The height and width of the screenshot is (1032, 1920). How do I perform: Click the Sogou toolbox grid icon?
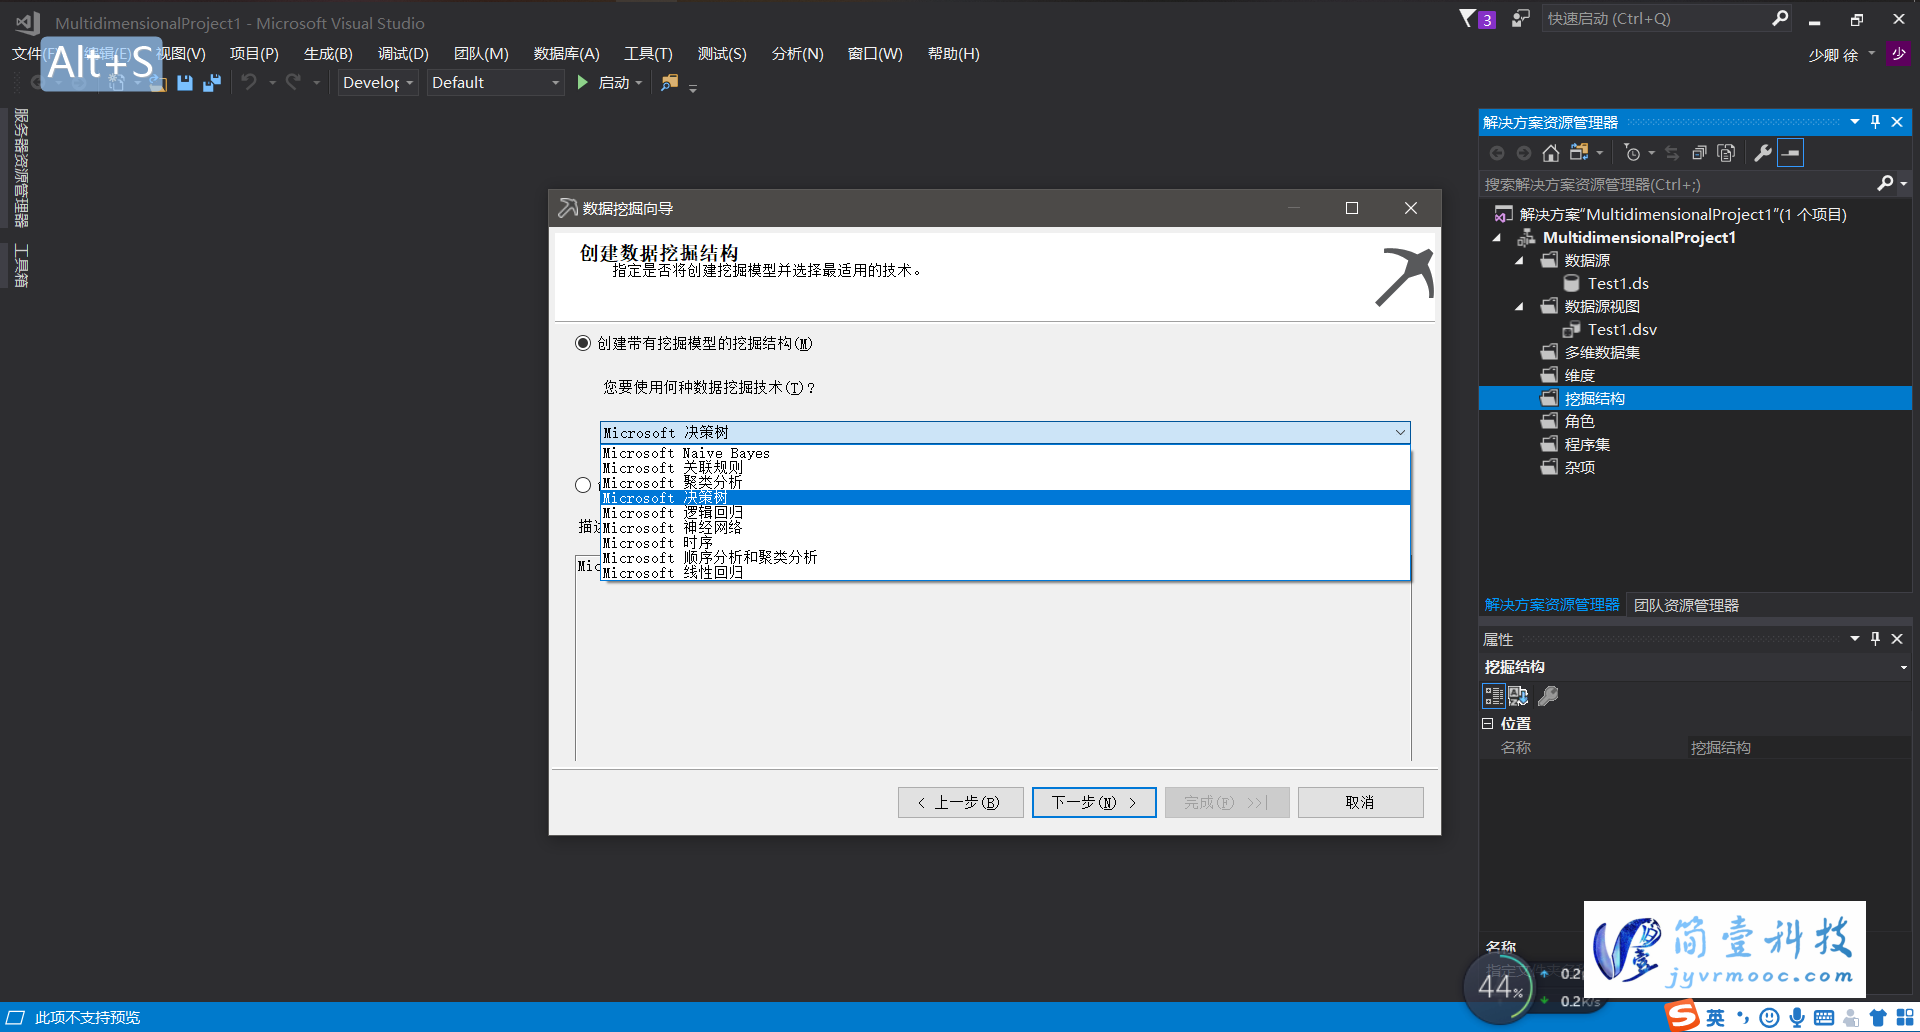(1905, 1018)
